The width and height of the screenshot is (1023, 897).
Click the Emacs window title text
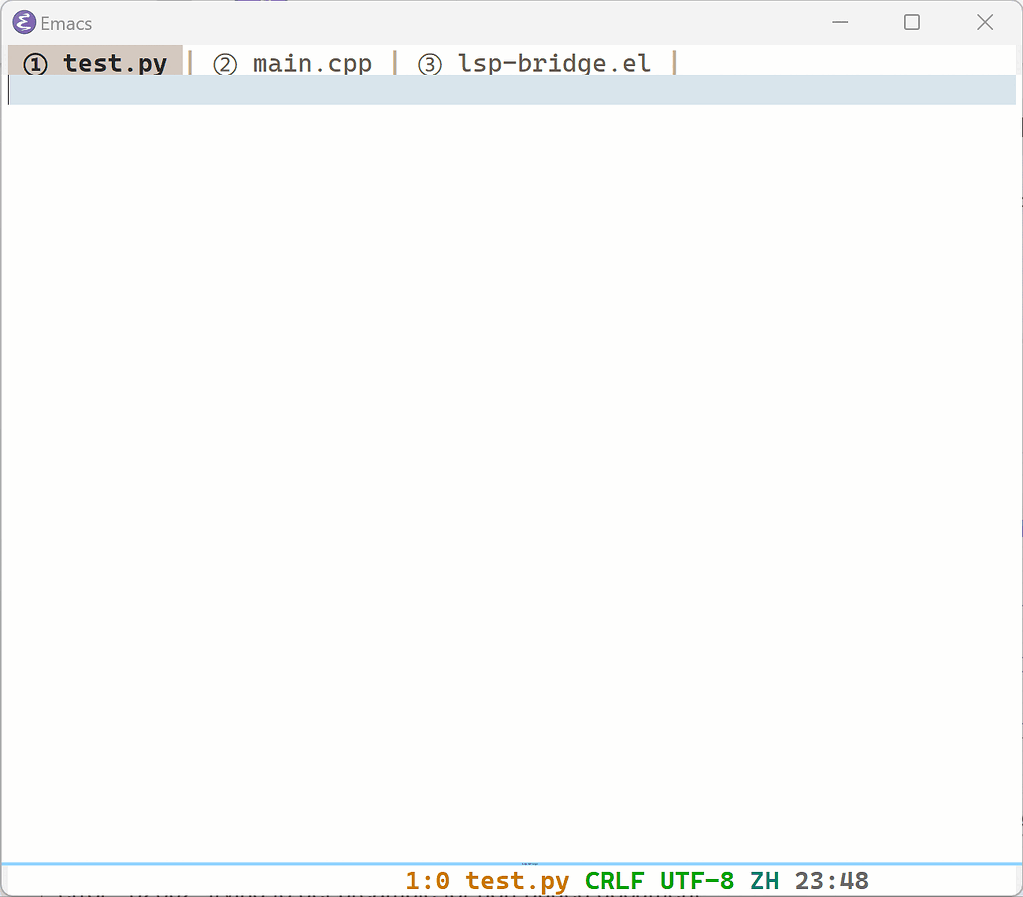pos(66,23)
